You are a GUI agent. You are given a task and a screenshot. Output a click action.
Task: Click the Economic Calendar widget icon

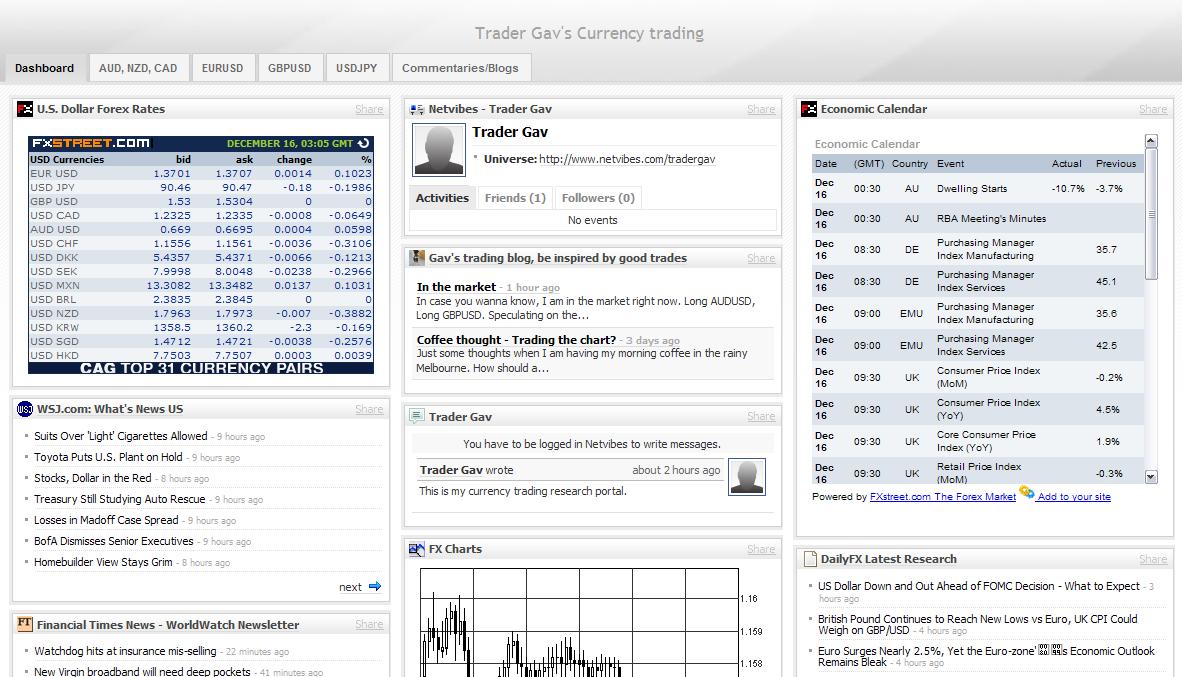tap(809, 109)
